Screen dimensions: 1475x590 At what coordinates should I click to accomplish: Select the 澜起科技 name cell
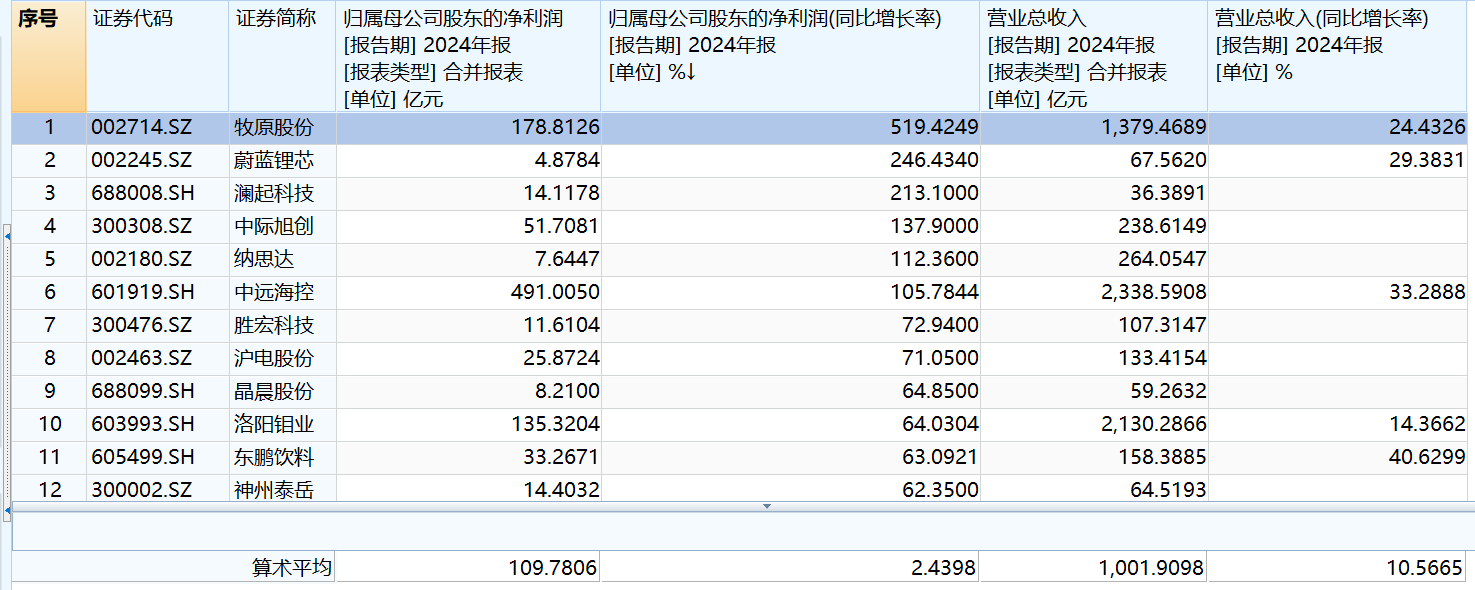[274, 193]
